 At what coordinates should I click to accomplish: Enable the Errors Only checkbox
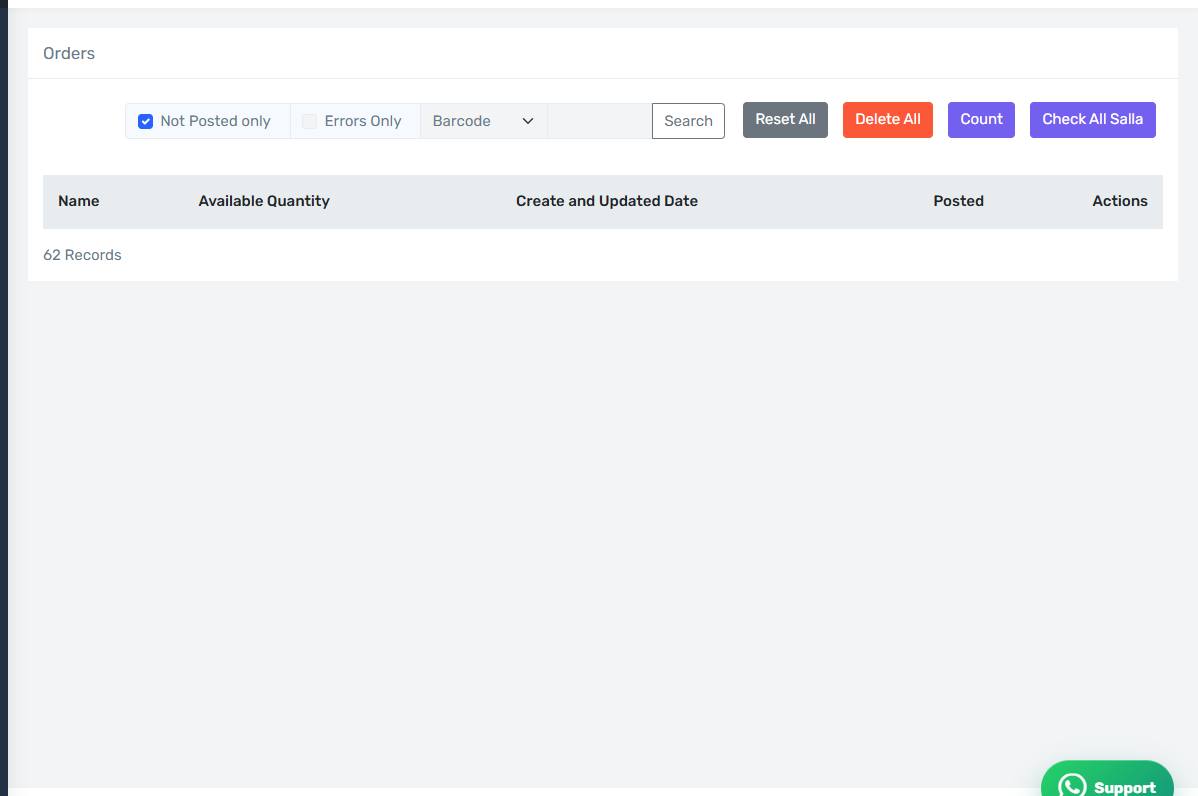(309, 121)
